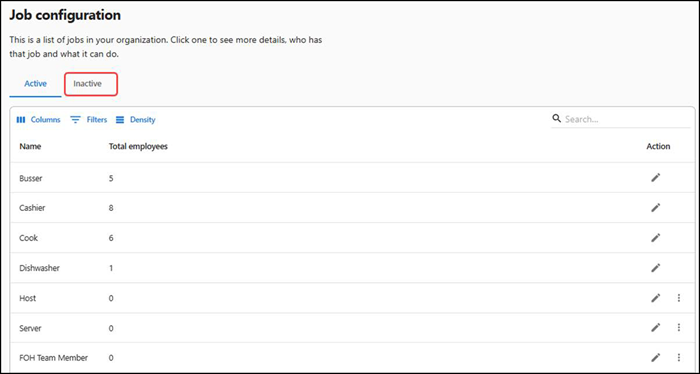Edit the FOH Team Member job
The image size is (700, 374).
coord(655,357)
